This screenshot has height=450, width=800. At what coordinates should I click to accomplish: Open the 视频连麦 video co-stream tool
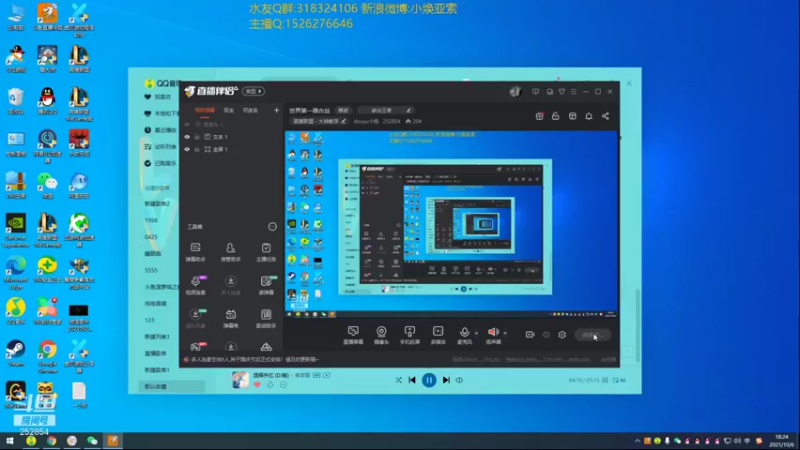point(195,285)
